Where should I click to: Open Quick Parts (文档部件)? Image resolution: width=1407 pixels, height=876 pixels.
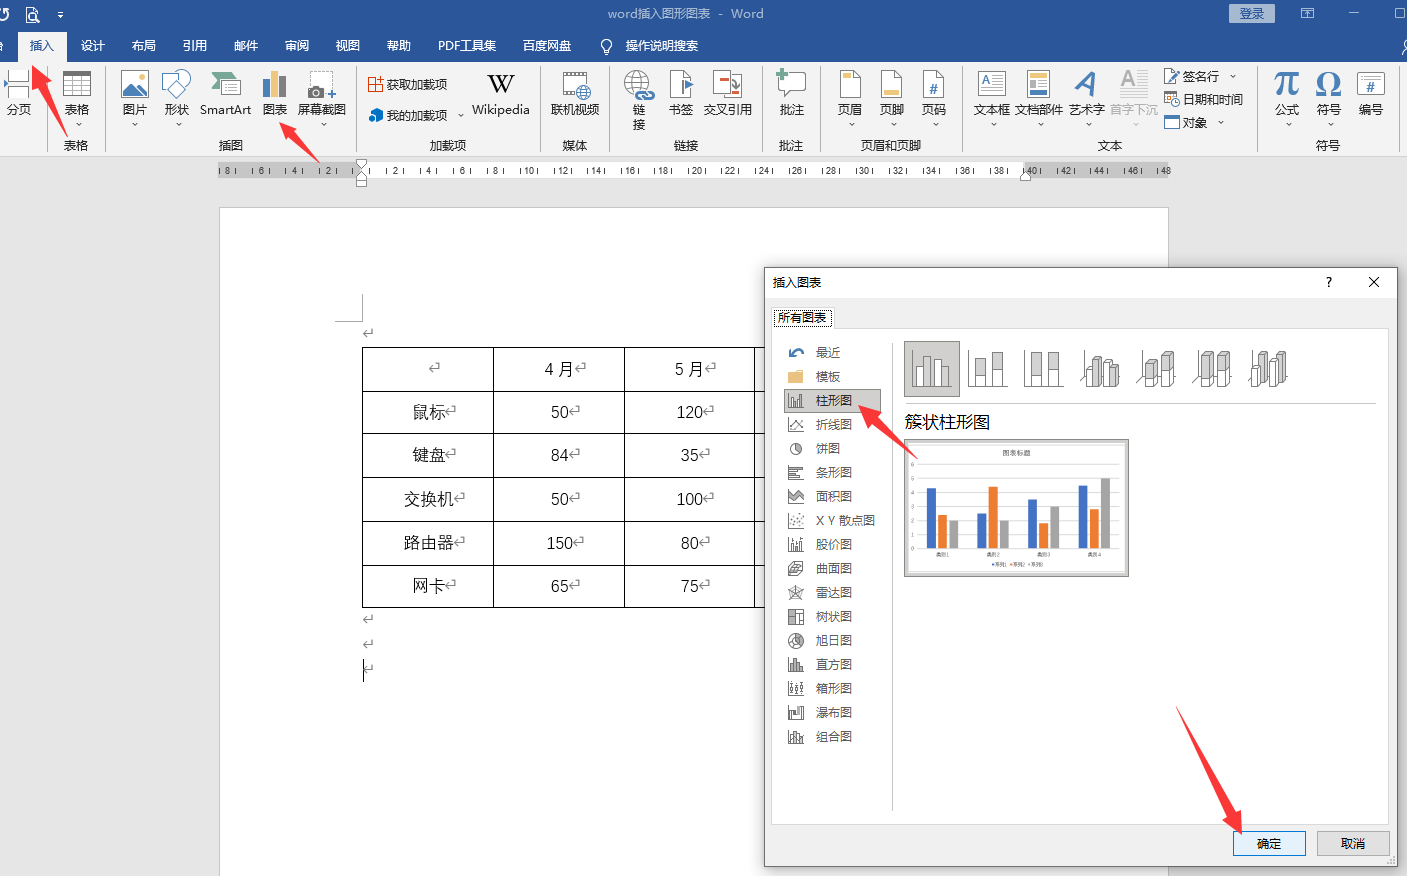pyautogui.click(x=1039, y=97)
